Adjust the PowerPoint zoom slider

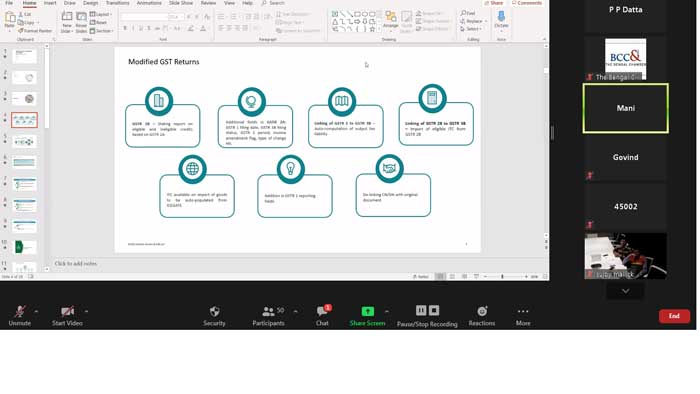(x=503, y=277)
